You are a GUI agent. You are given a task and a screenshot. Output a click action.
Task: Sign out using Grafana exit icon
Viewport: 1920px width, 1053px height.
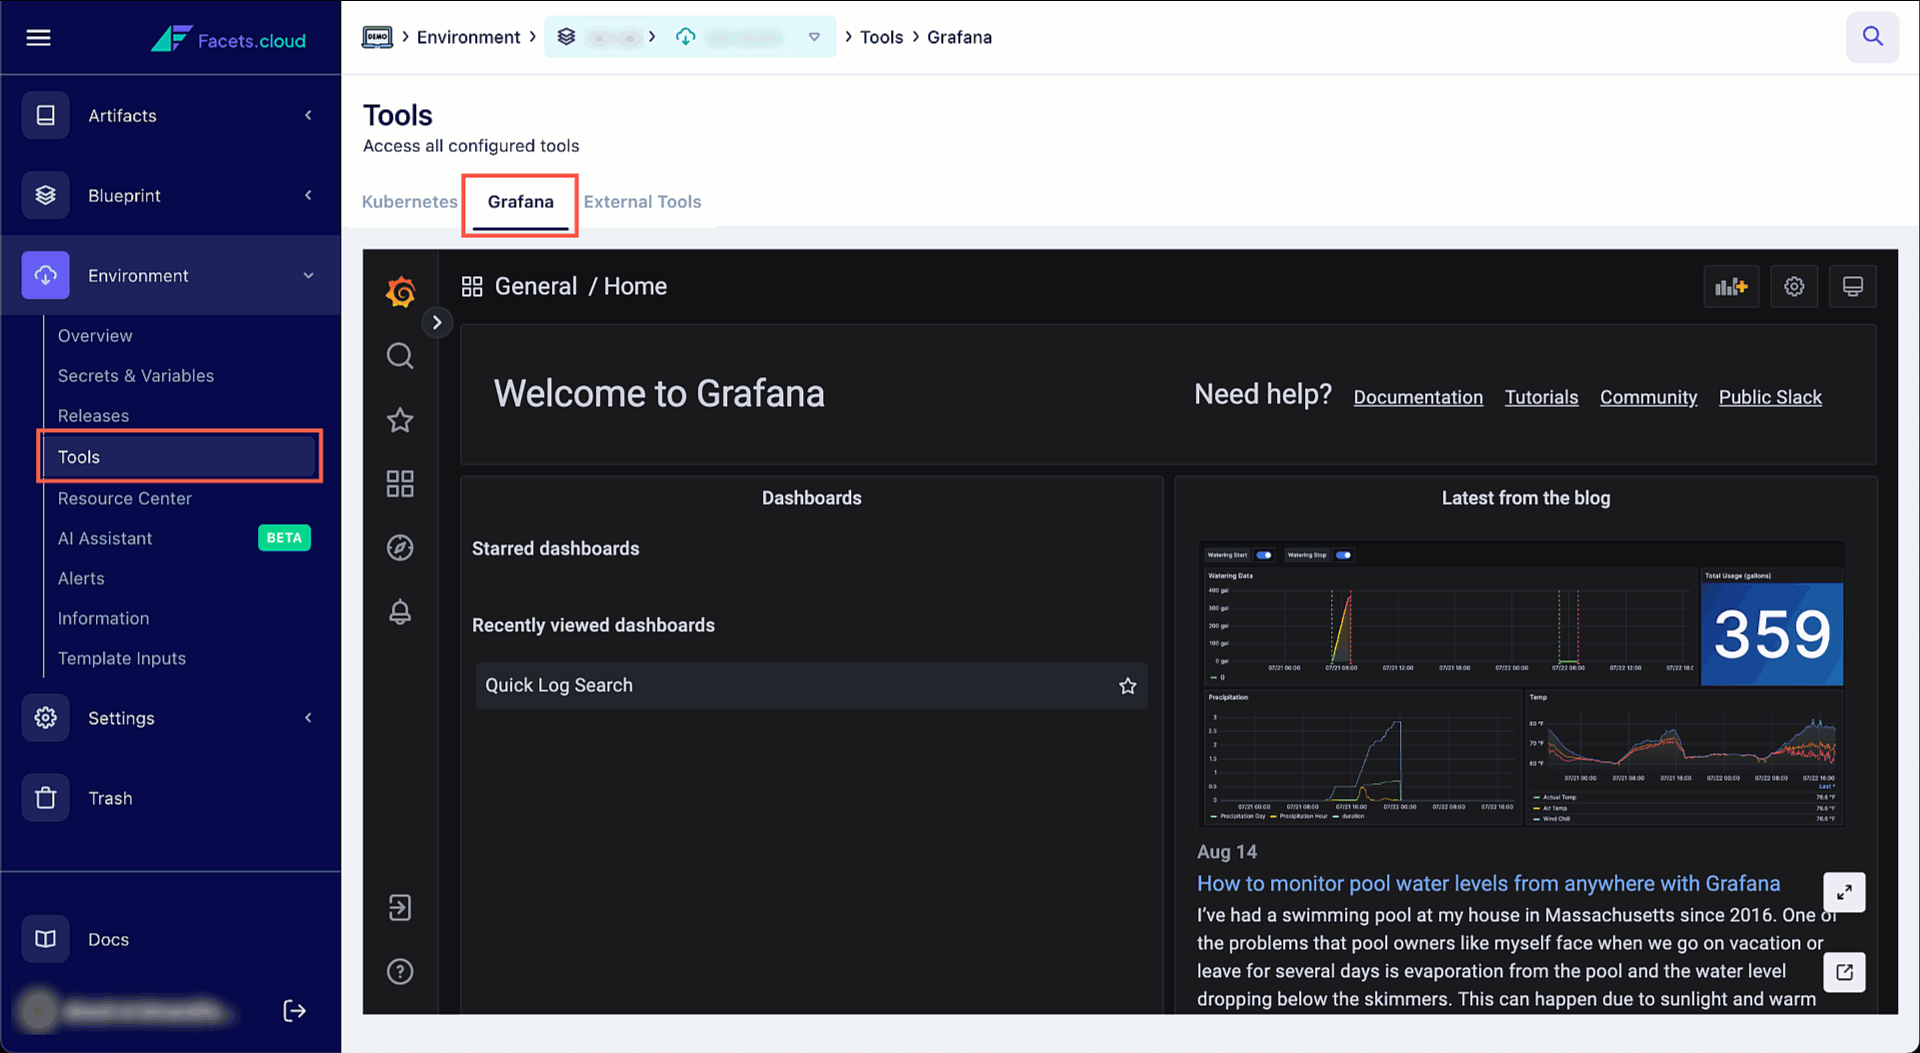coord(400,907)
